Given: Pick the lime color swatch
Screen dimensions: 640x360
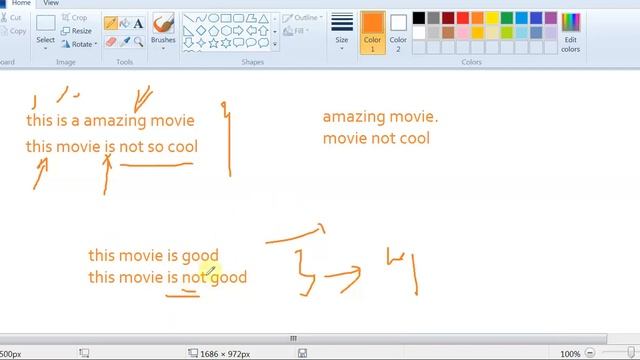Looking at the screenshot, I should (507, 33).
